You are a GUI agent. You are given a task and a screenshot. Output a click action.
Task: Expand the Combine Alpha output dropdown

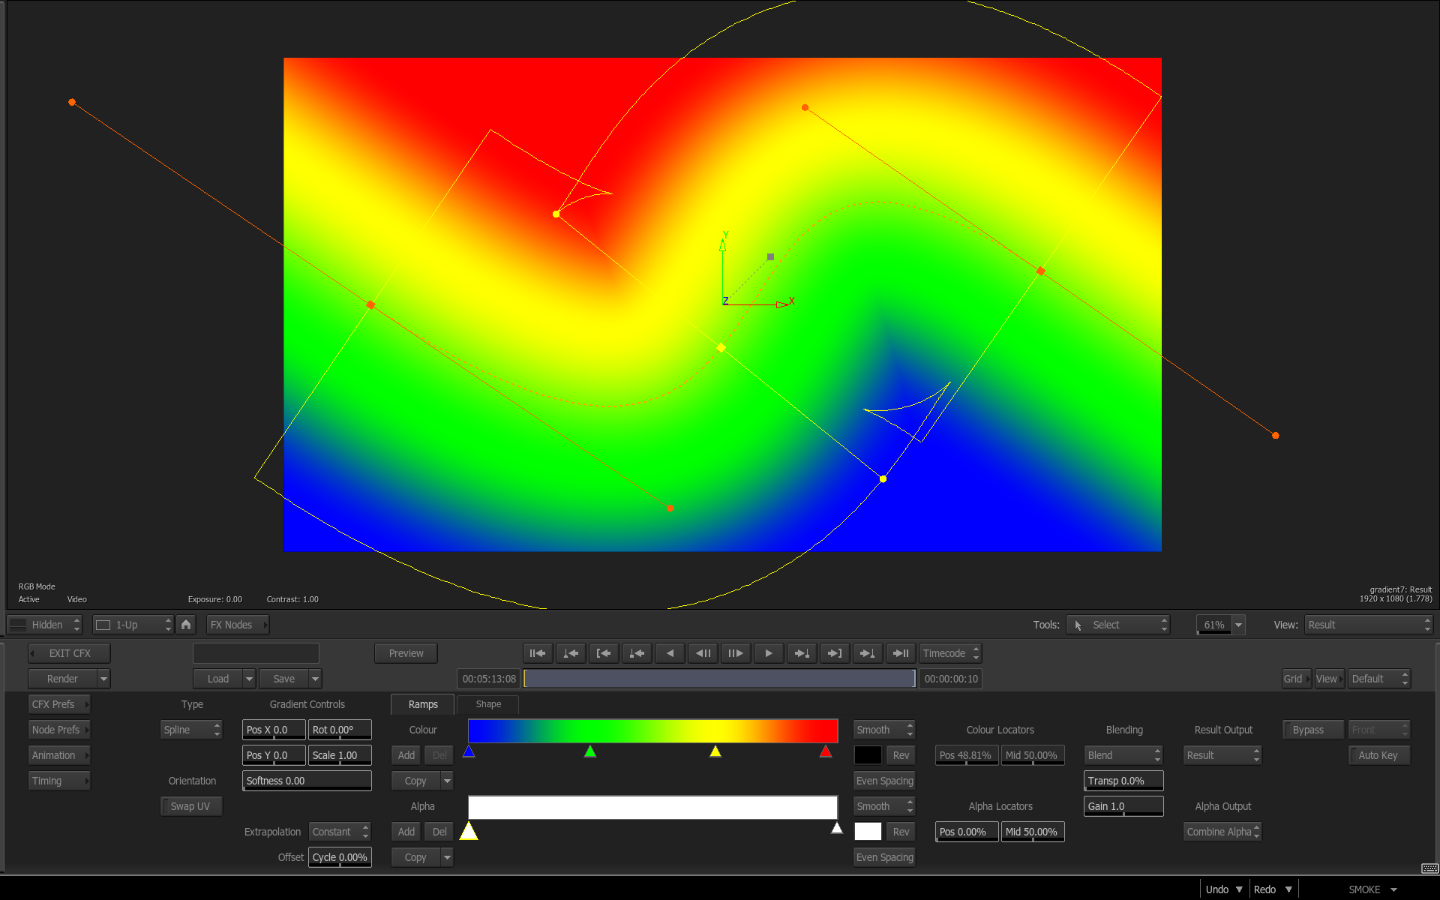point(1222,832)
